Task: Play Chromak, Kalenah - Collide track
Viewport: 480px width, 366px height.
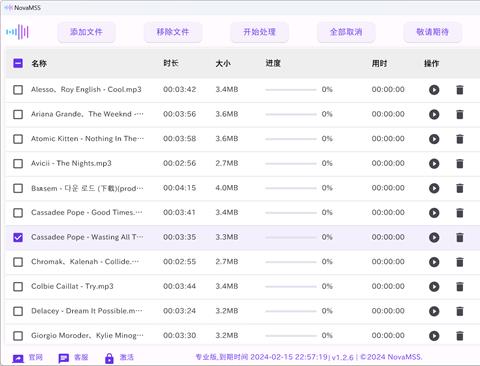Action: click(x=434, y=262)
